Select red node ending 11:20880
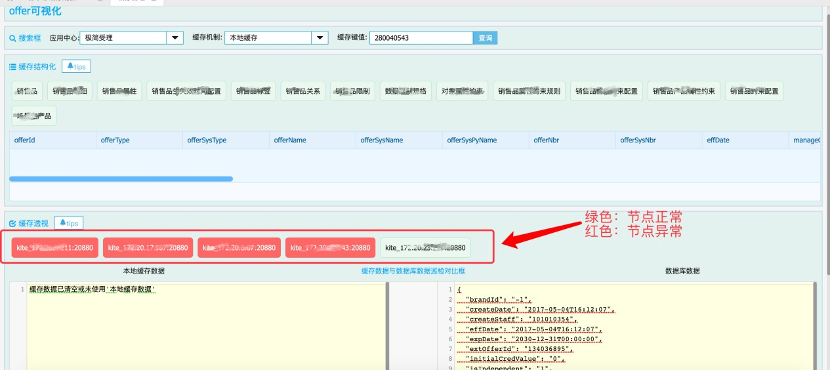The width and height of the screenshot is (830, 370). pyautogui.click(x=55, y=248)
